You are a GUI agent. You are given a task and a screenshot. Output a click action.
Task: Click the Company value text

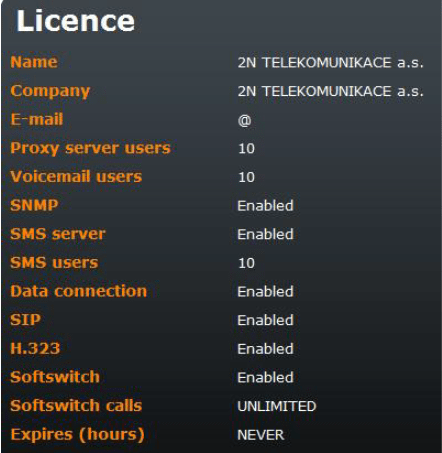330,91
